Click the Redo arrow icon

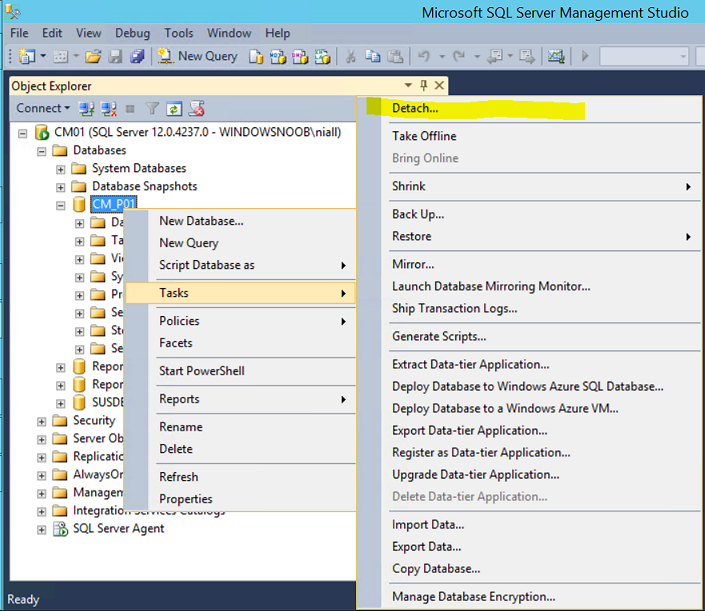tap(459, 57)
